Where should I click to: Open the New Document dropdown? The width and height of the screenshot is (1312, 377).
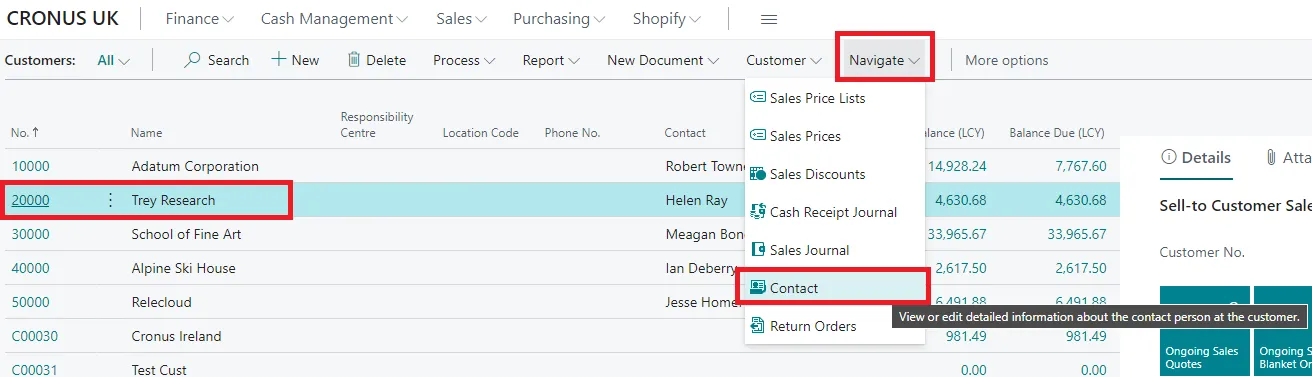click(663, 60)
